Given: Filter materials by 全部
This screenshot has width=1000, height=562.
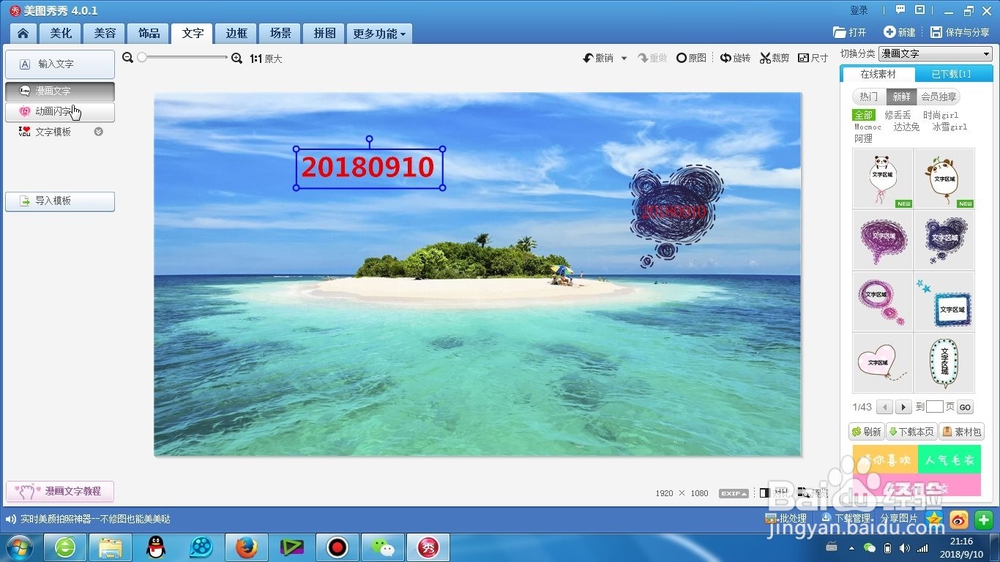Looking at the screenshot, I should click(864, 115).
